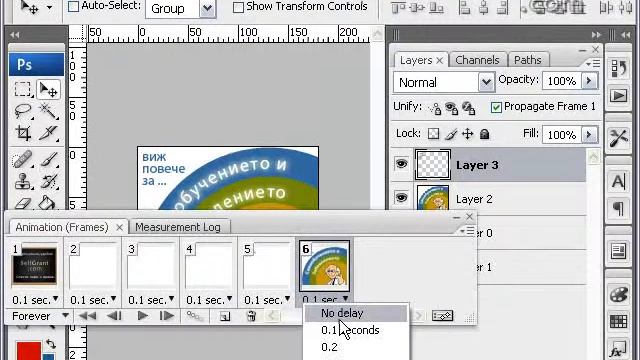The image size is (640, 360).
Task: Play the animation
Action: (x=142, y=316)
